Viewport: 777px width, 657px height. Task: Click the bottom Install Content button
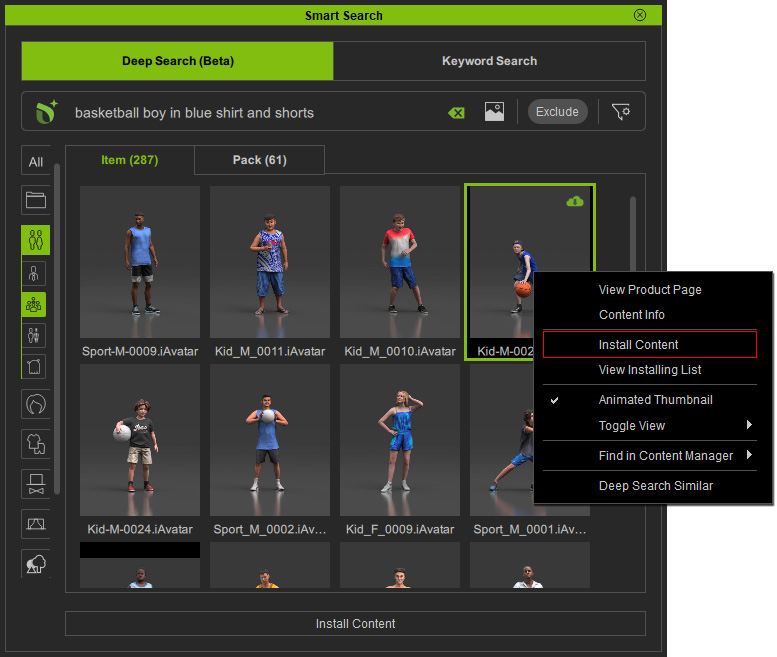click(355, 623)
